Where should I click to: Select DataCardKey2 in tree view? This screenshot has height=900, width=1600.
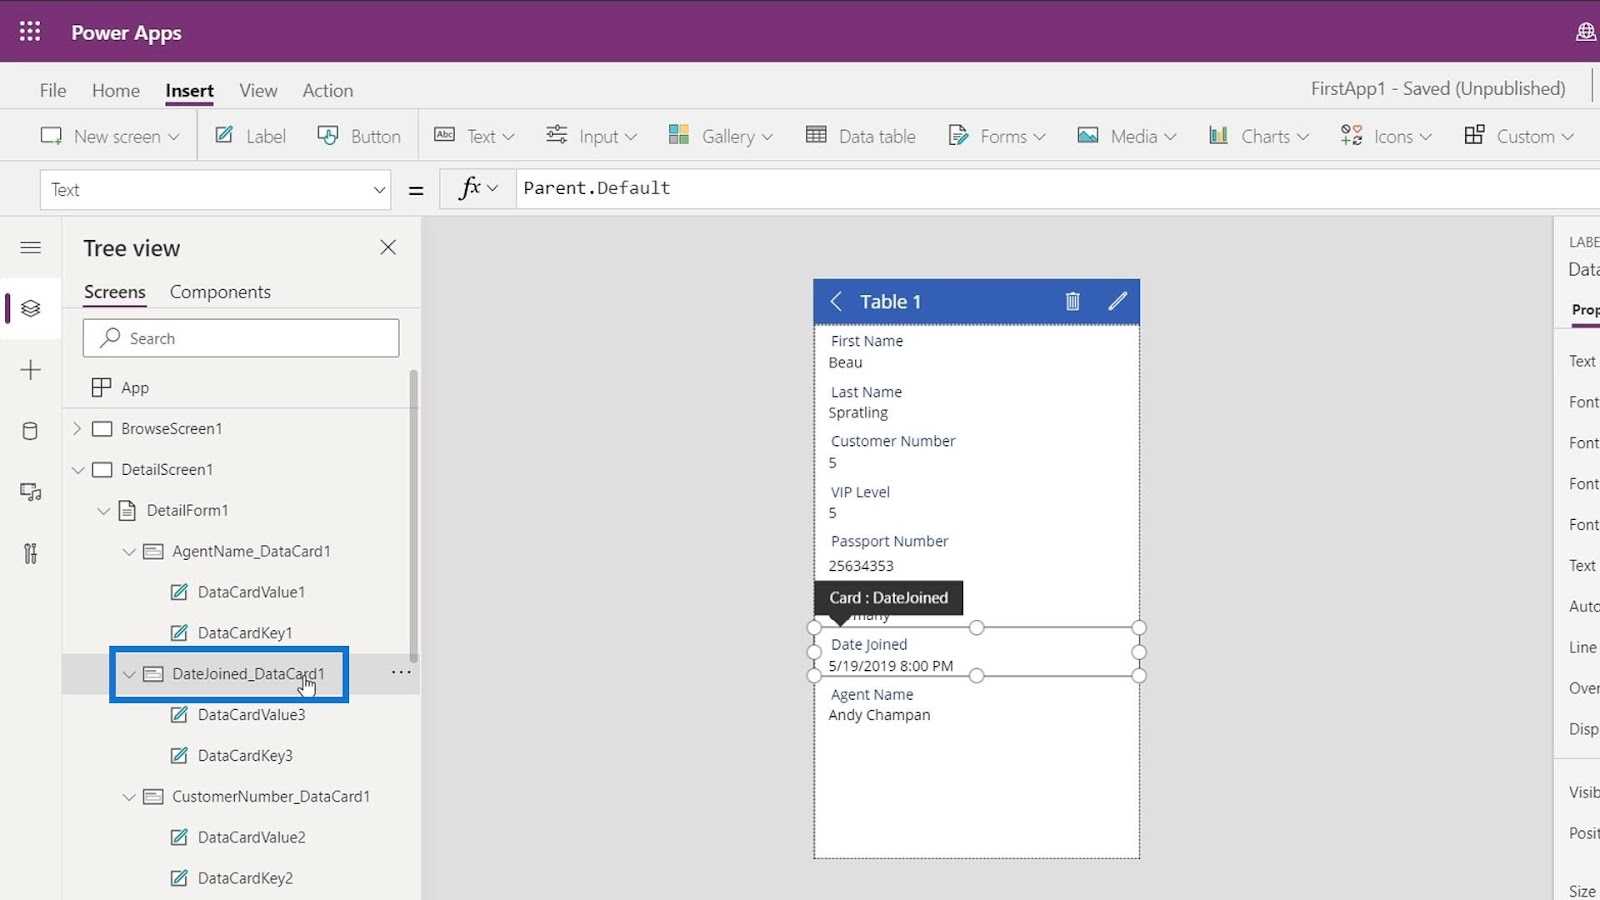click(245, 878)
